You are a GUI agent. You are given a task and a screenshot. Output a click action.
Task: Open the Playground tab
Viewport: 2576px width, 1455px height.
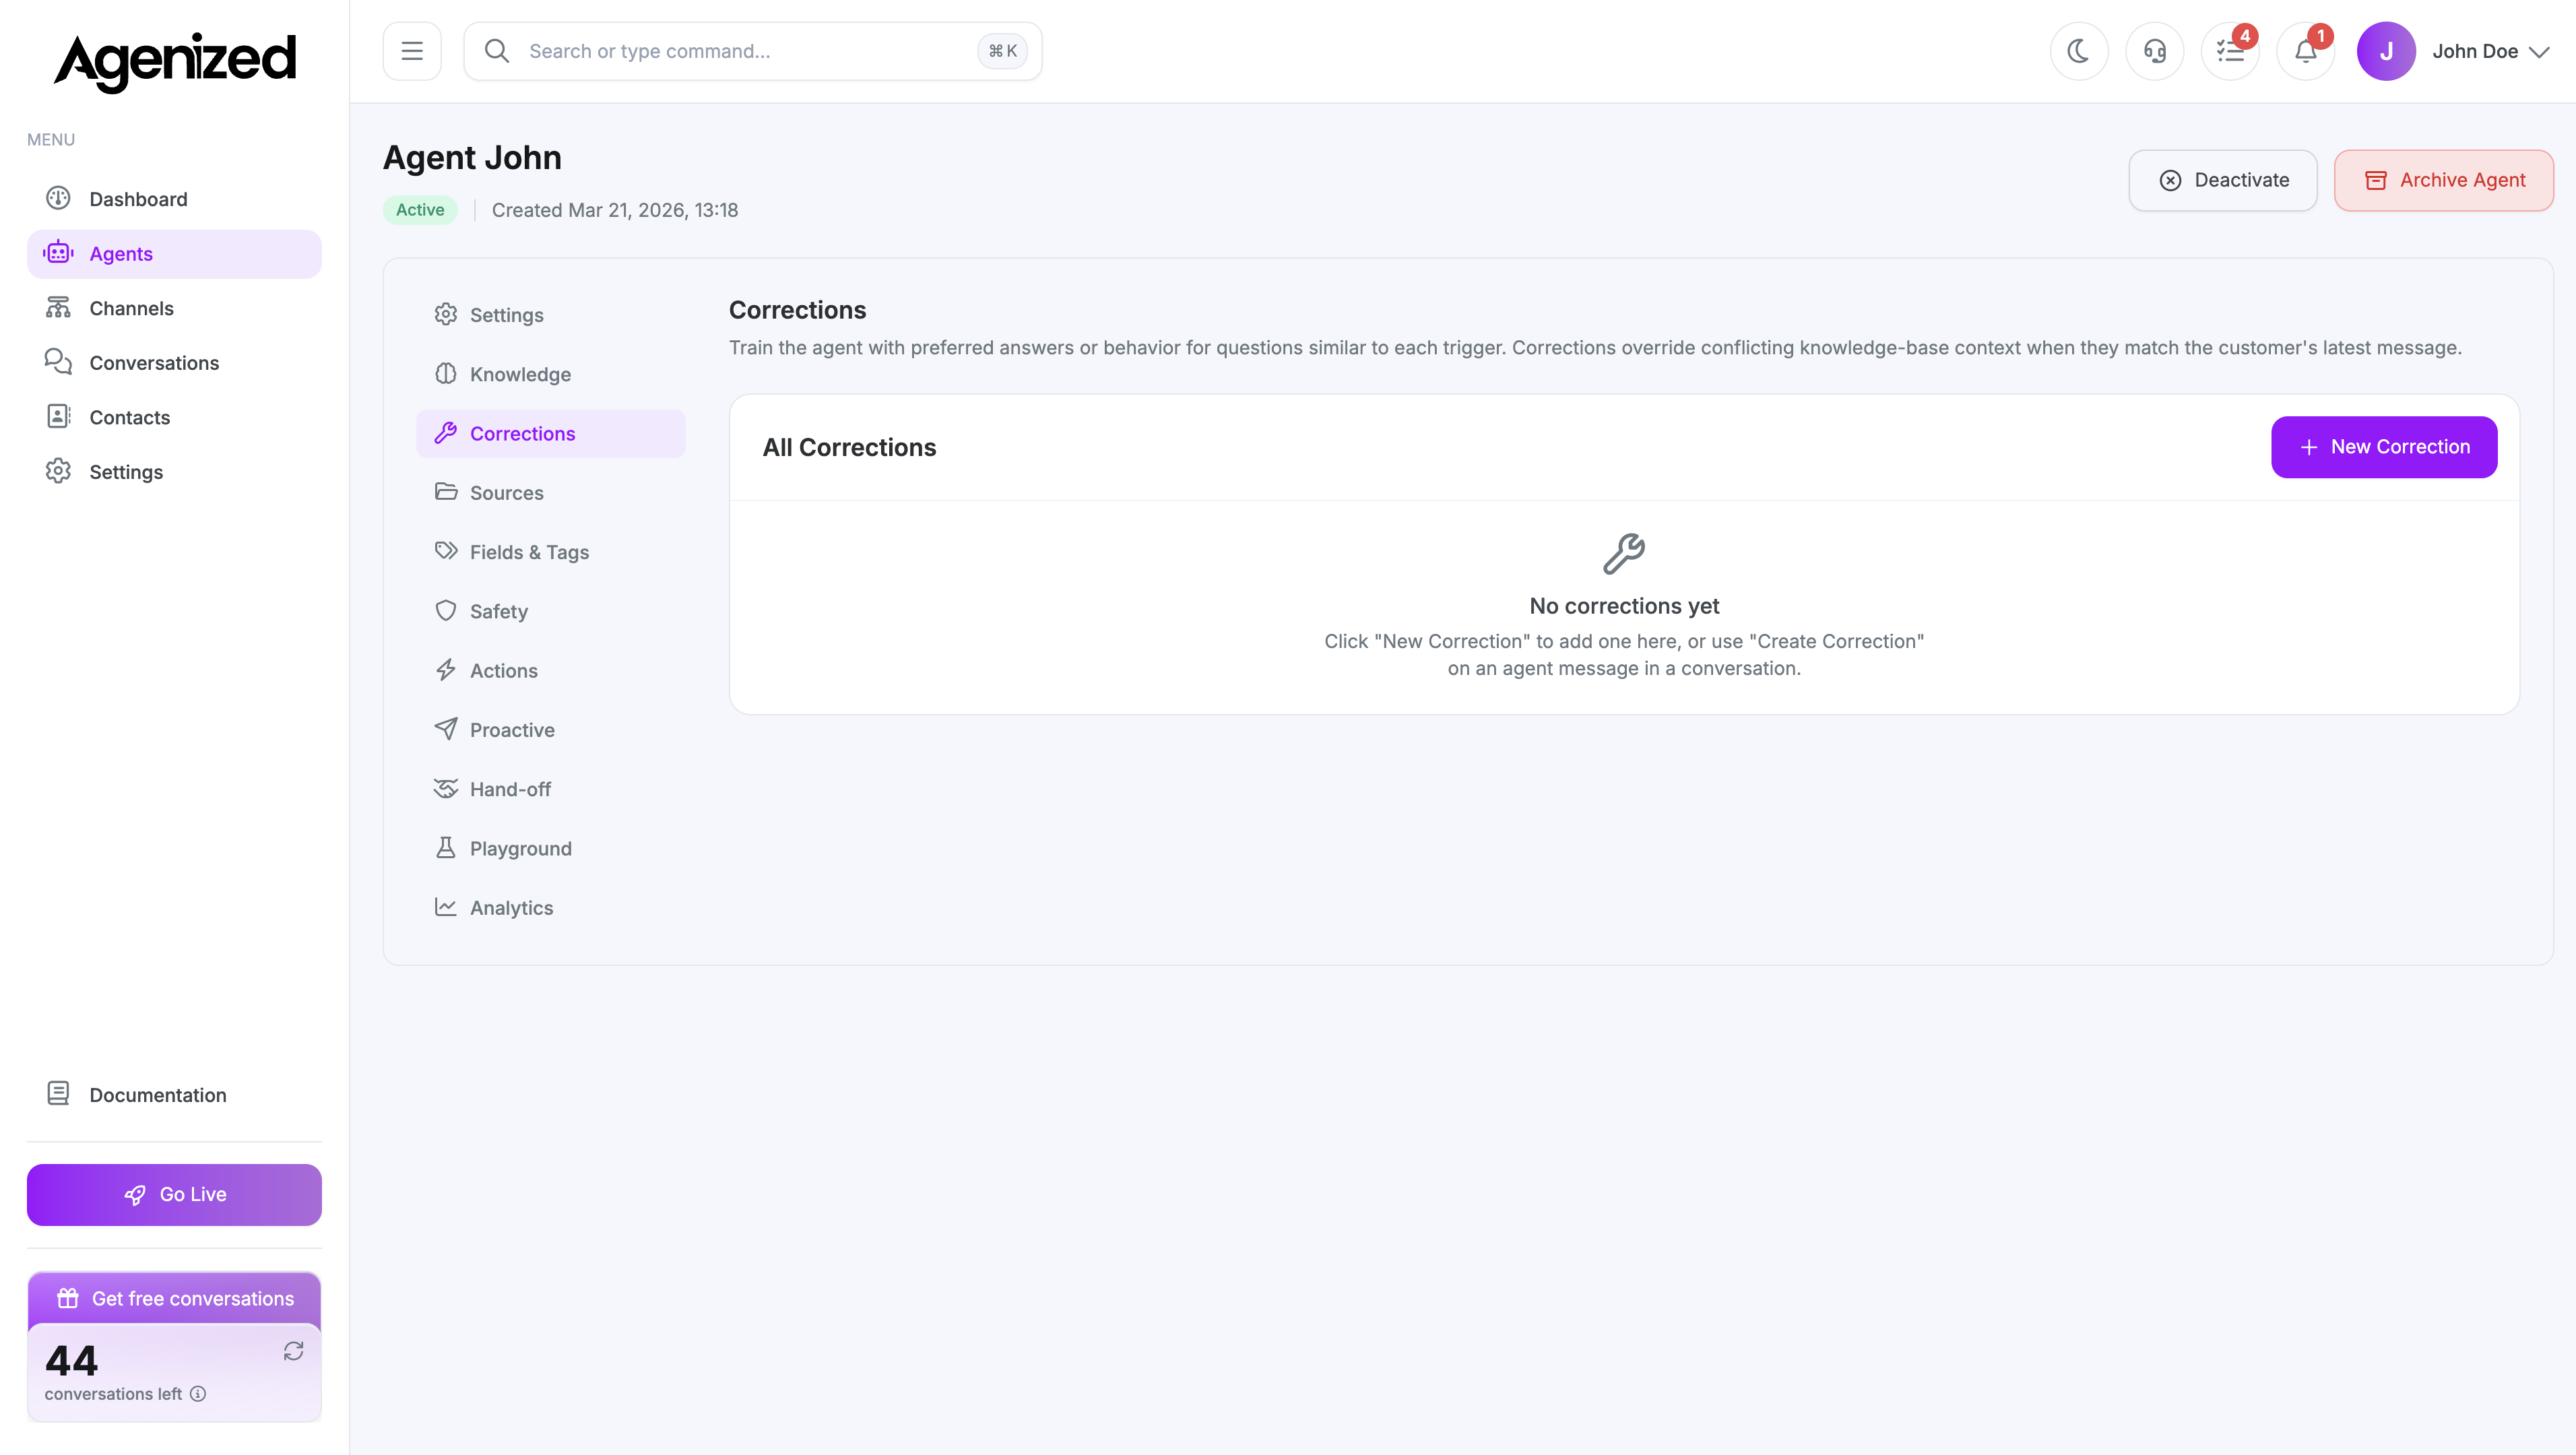tap(521, 848)
